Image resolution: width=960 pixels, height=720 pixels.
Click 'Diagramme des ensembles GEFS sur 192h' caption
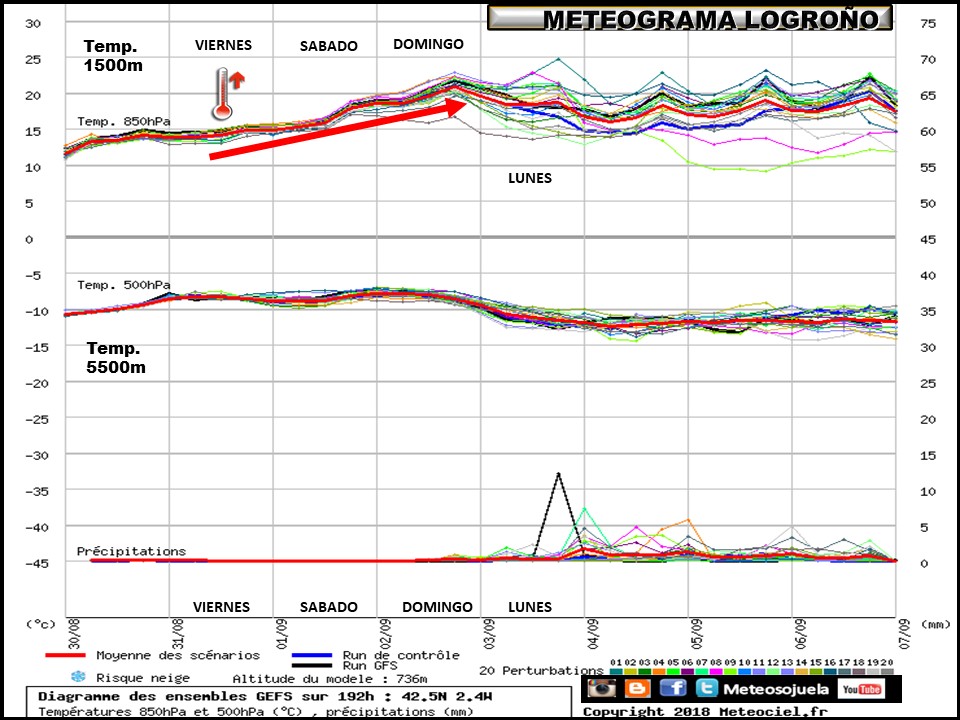[264, 696]
